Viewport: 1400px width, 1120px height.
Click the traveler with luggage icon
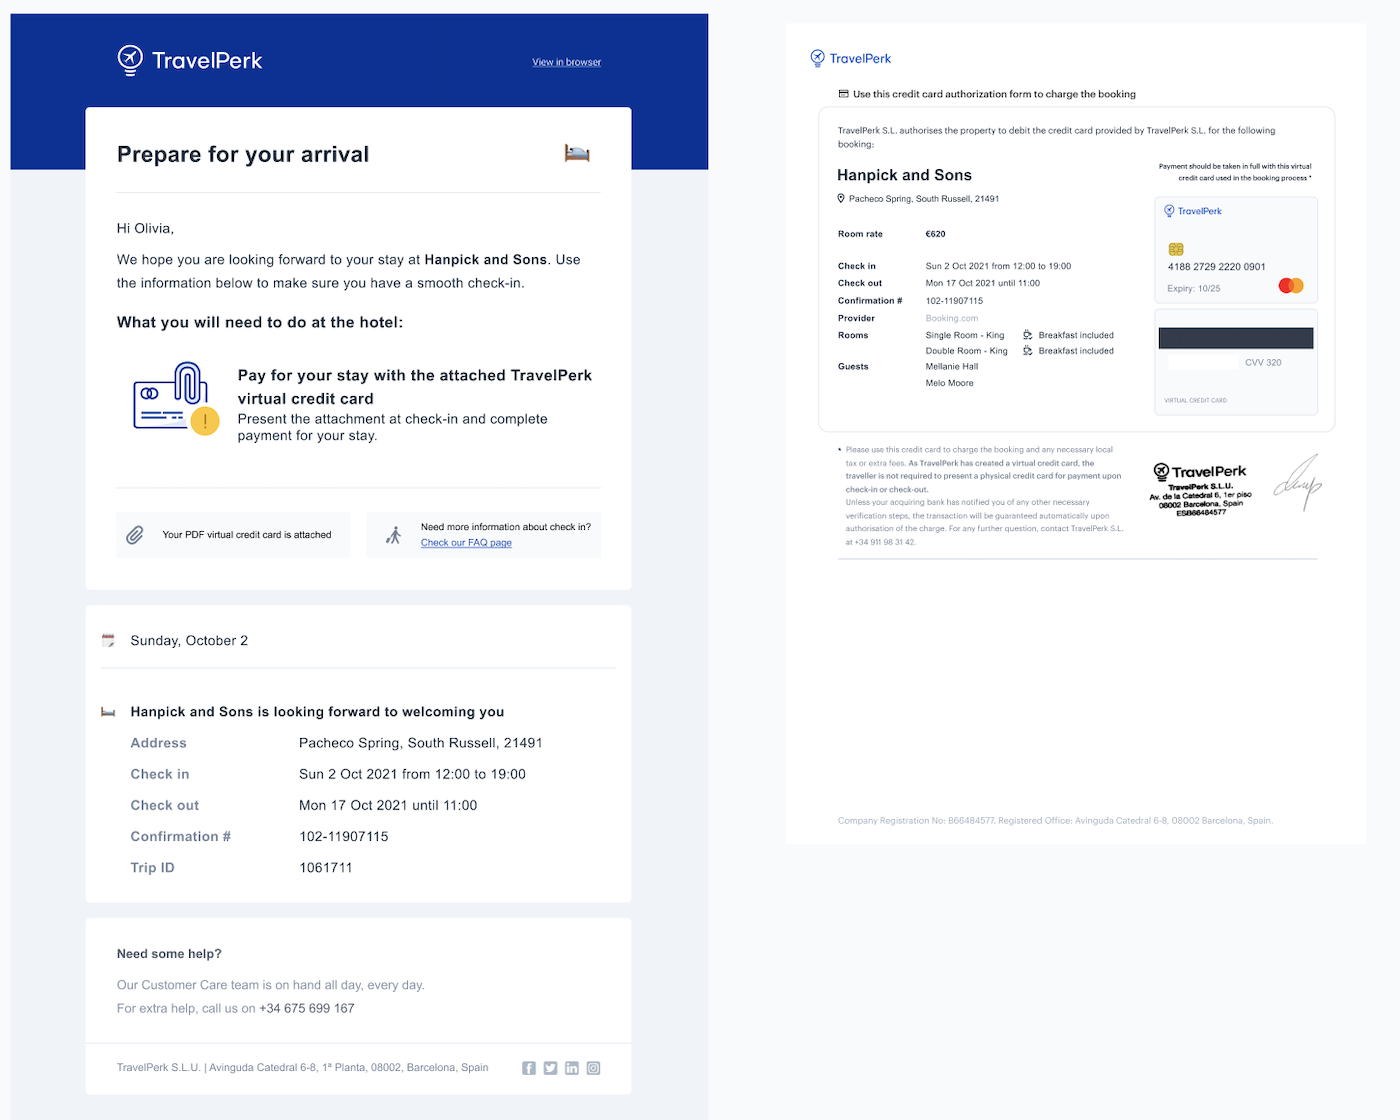click(394, 535)
